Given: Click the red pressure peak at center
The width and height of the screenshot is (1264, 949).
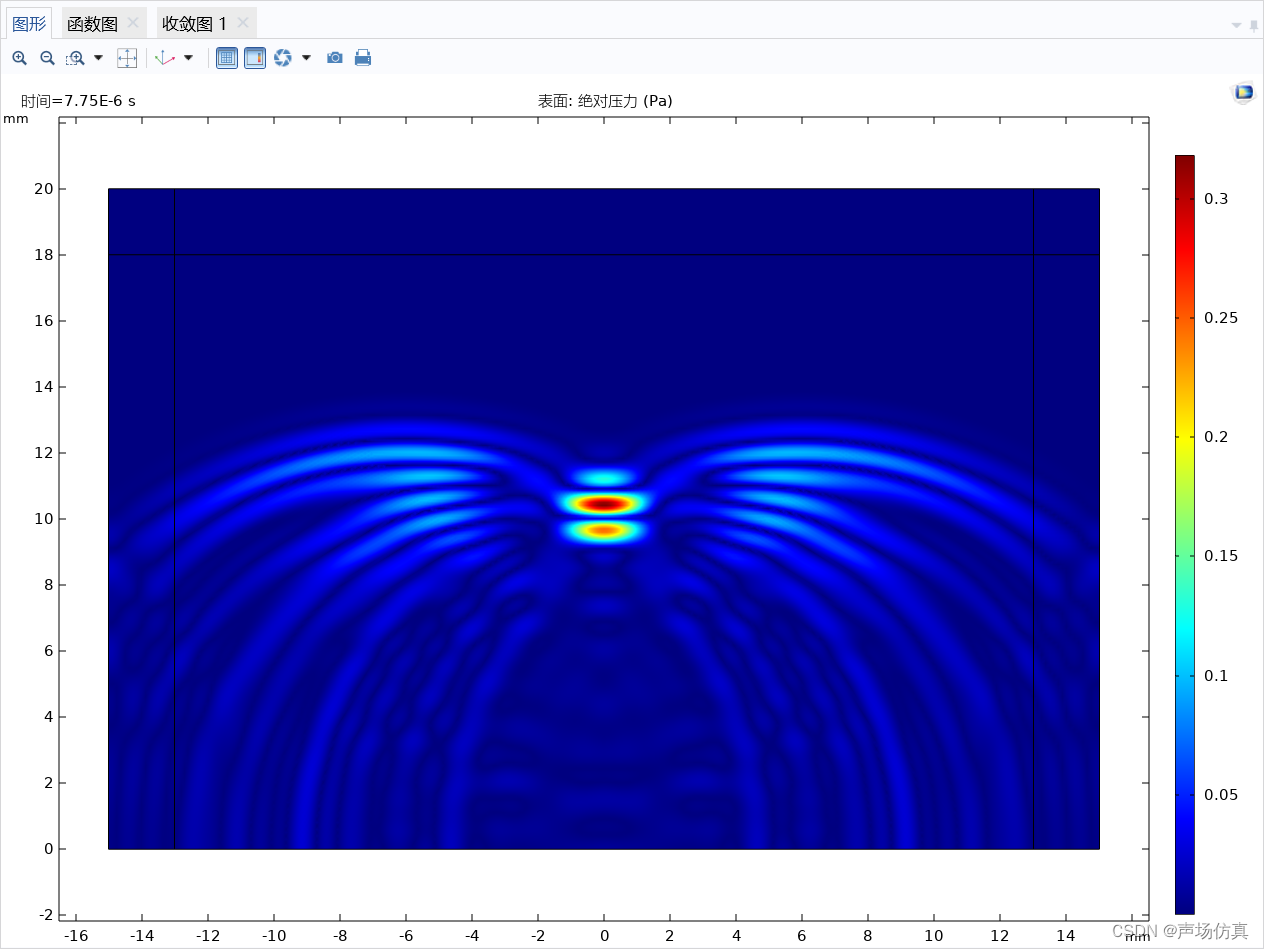Looking at the screenshot, I should coord(604,504).
